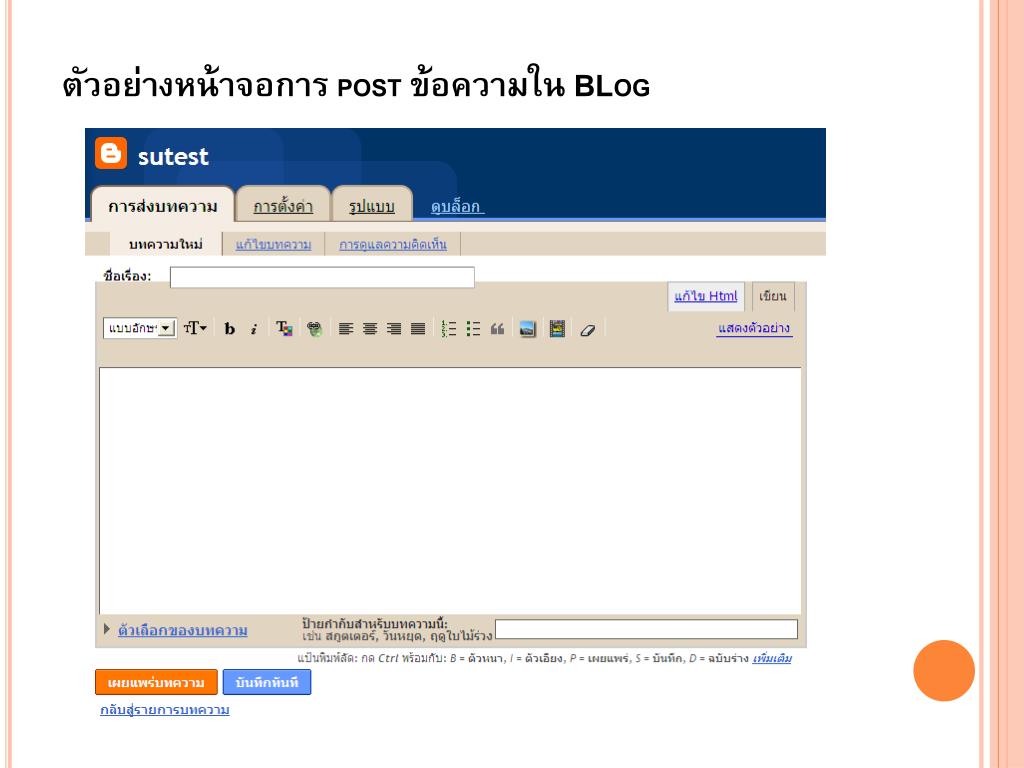Screen dimensions: 1024x768
Task: Click inside the post body text area
Action: 450,490
